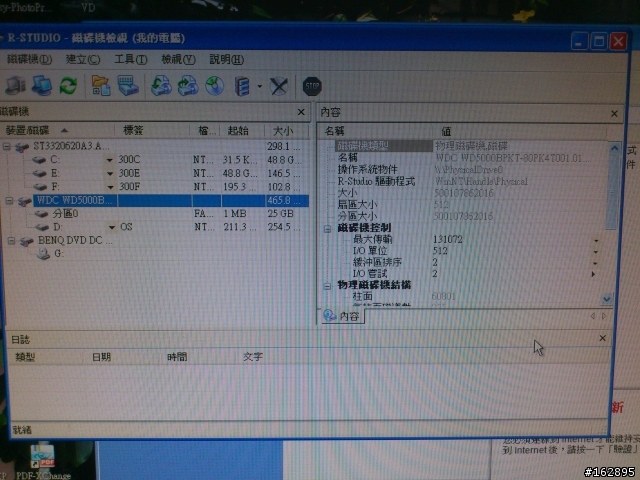Open dropdown arrow next to partition E:

point(110,173)
